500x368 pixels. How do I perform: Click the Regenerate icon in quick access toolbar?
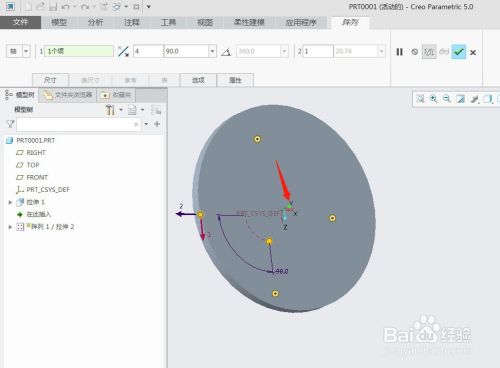104,7
